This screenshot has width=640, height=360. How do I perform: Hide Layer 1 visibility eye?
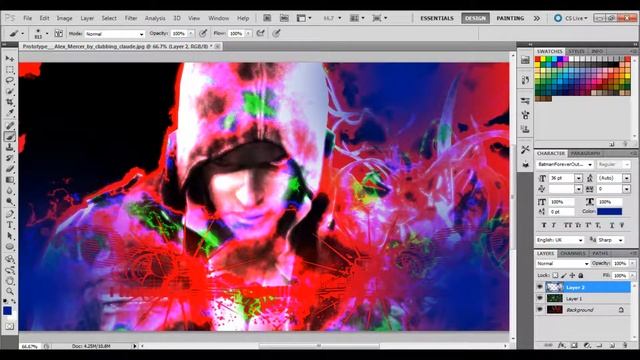pyautogui.click(x=540, y=299)
